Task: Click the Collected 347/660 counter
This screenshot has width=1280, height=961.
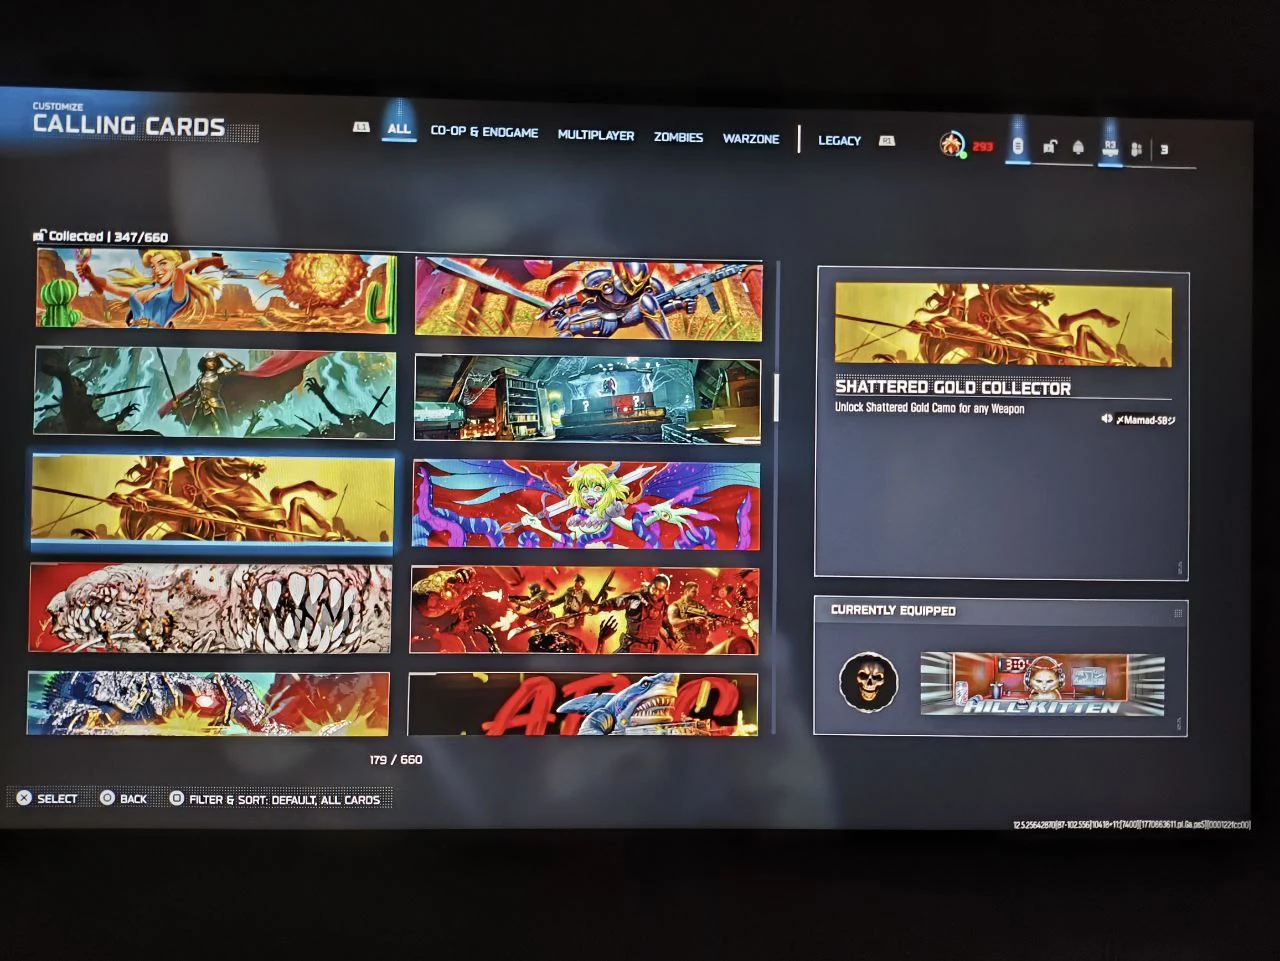Action: (108, 237)
